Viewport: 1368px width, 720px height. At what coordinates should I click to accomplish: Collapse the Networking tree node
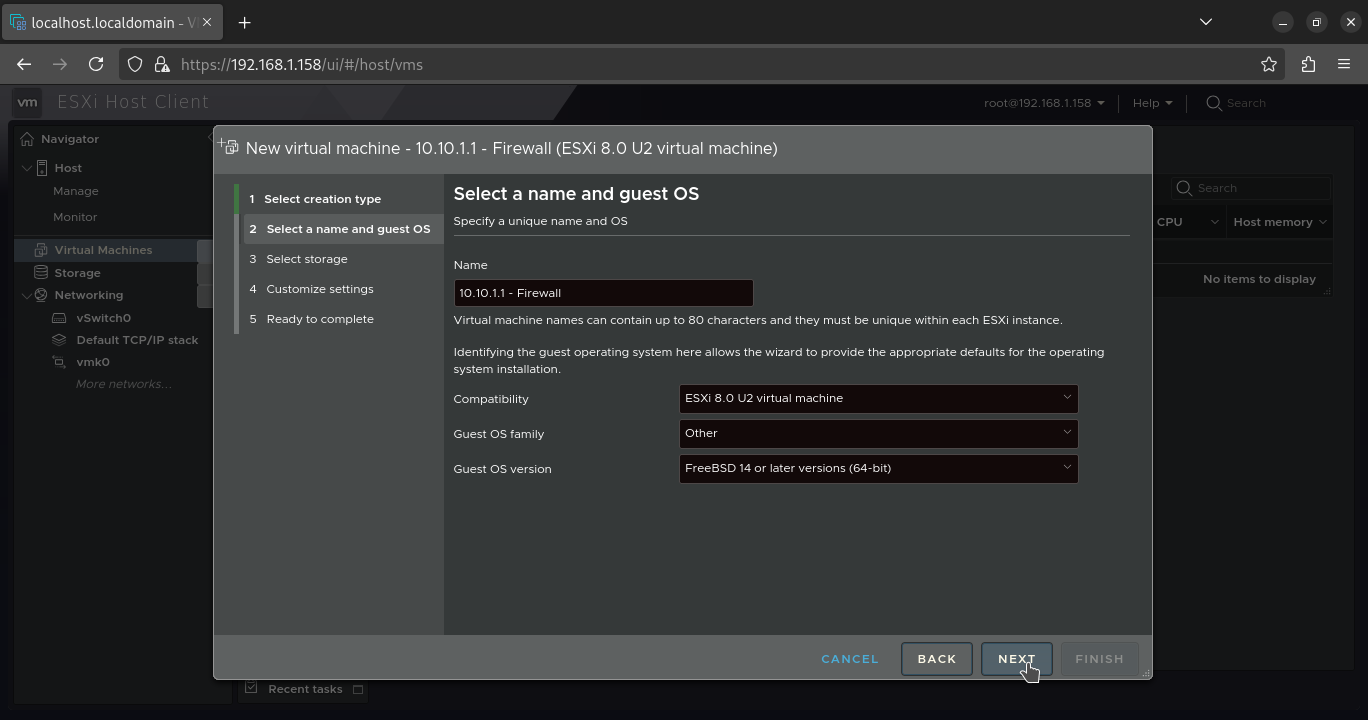click(27, 295)
